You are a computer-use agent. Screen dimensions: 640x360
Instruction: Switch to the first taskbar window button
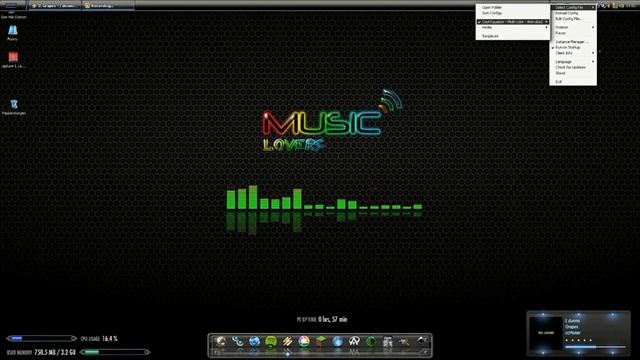click(54, 6)
